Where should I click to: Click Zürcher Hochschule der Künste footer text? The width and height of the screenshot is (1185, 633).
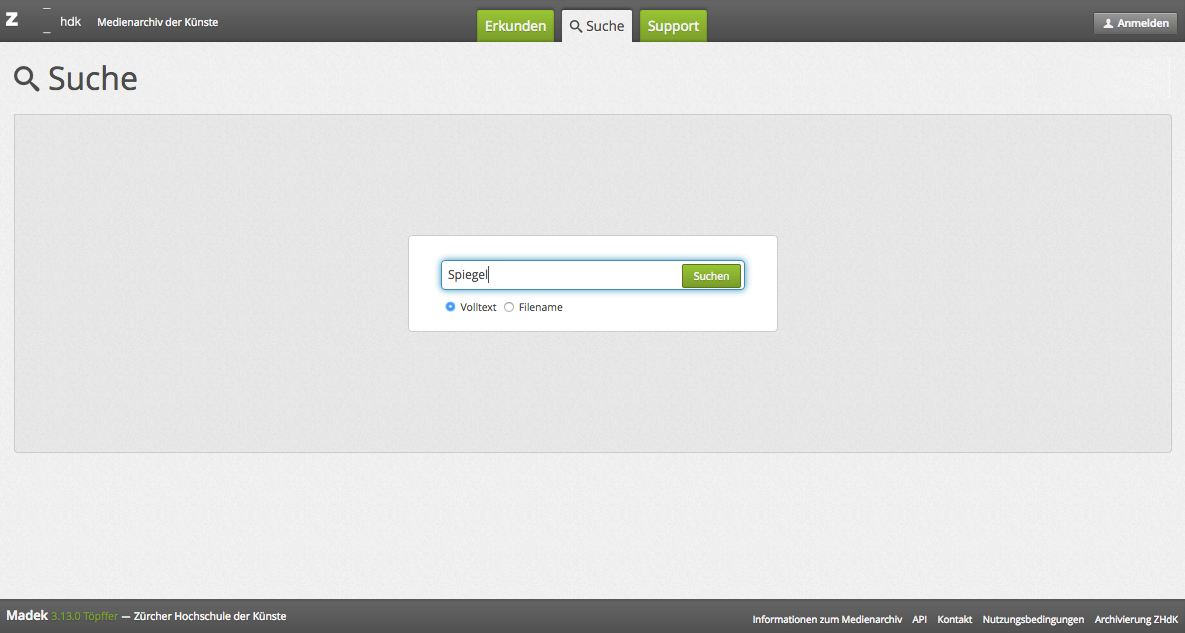pyautogui.click(x=210, y=616)
